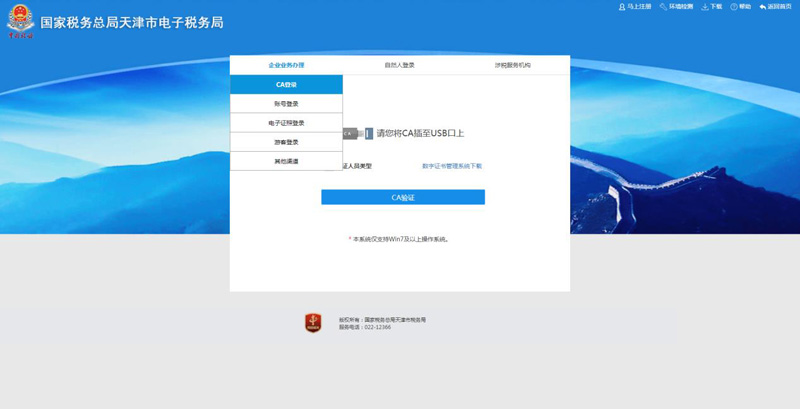Image resolution: width=800 pixels, height=409 pixels.
Task: Select 其他渠道 menu option
Action: 286,161
